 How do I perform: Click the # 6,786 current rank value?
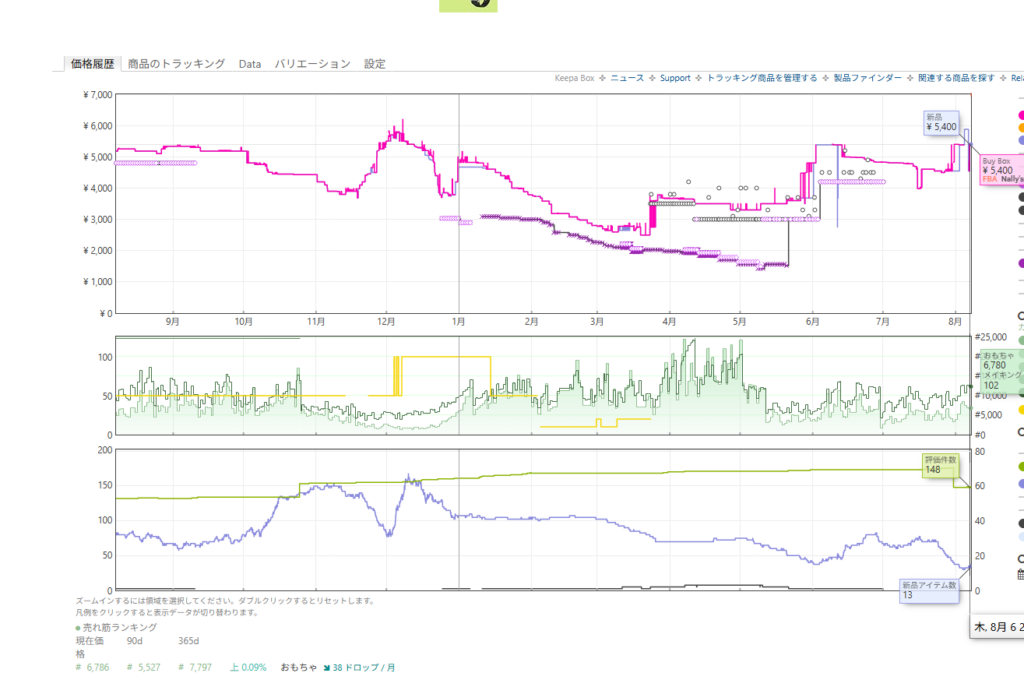coord(92,668)
